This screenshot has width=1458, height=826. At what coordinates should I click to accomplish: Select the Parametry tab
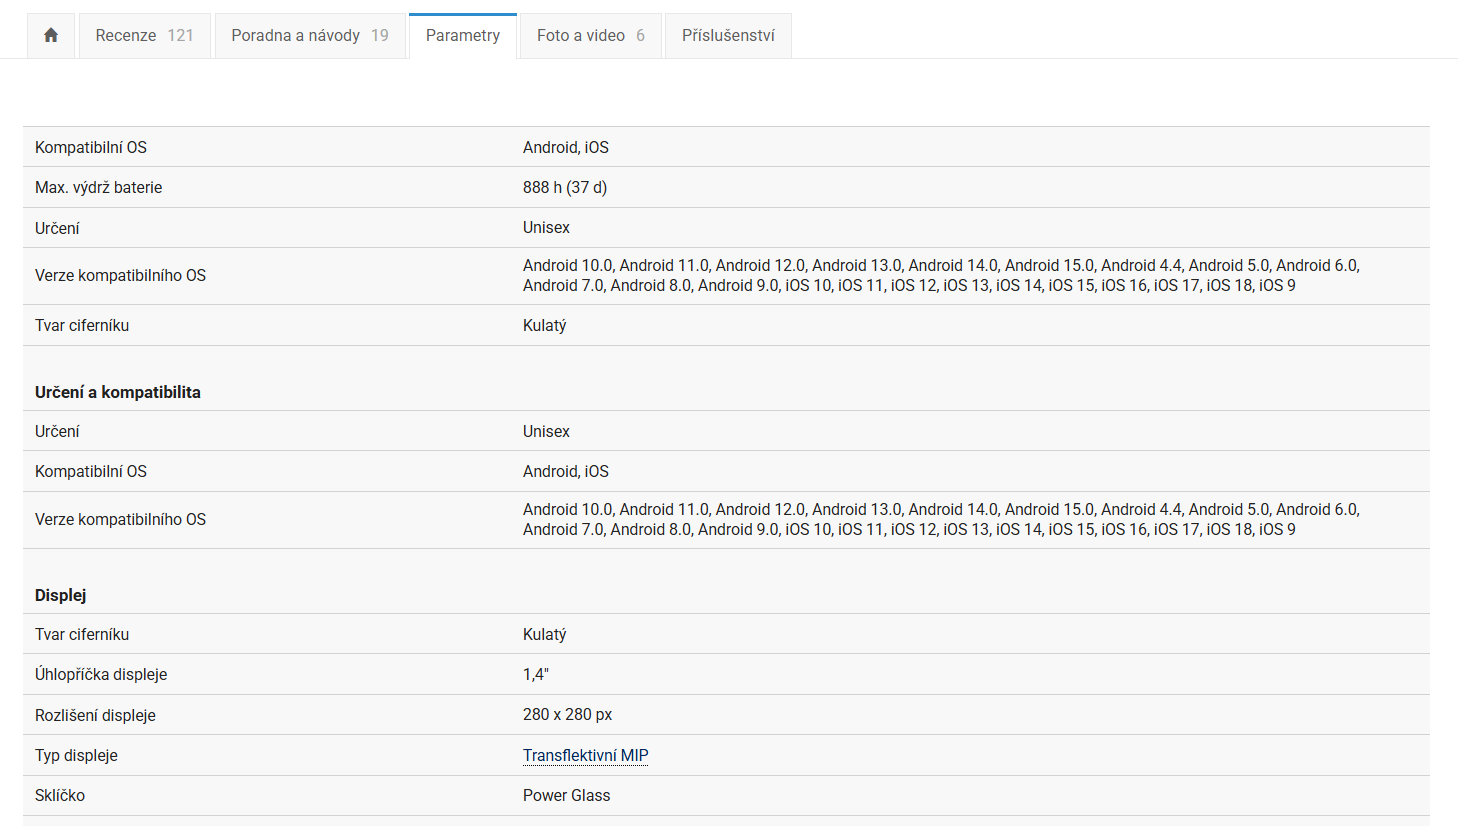pyautogui.click(x=462, y=36)
